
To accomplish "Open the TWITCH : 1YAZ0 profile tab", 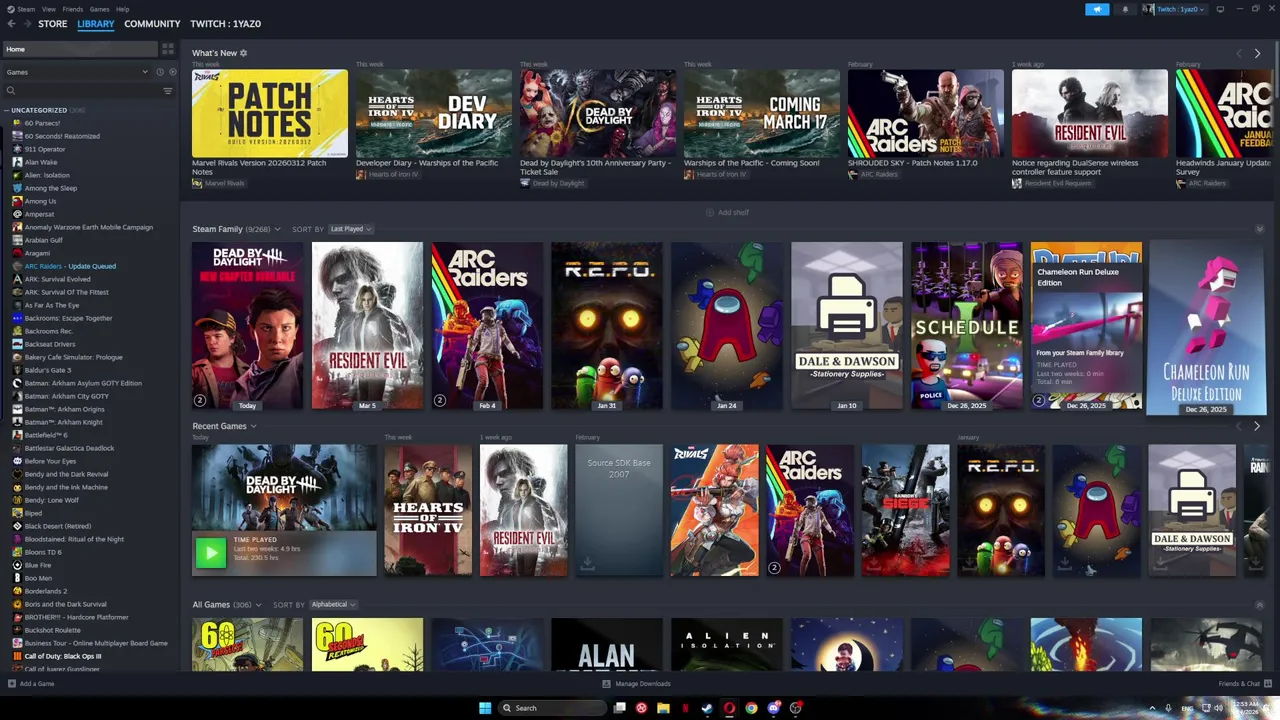I will point(226,24).
